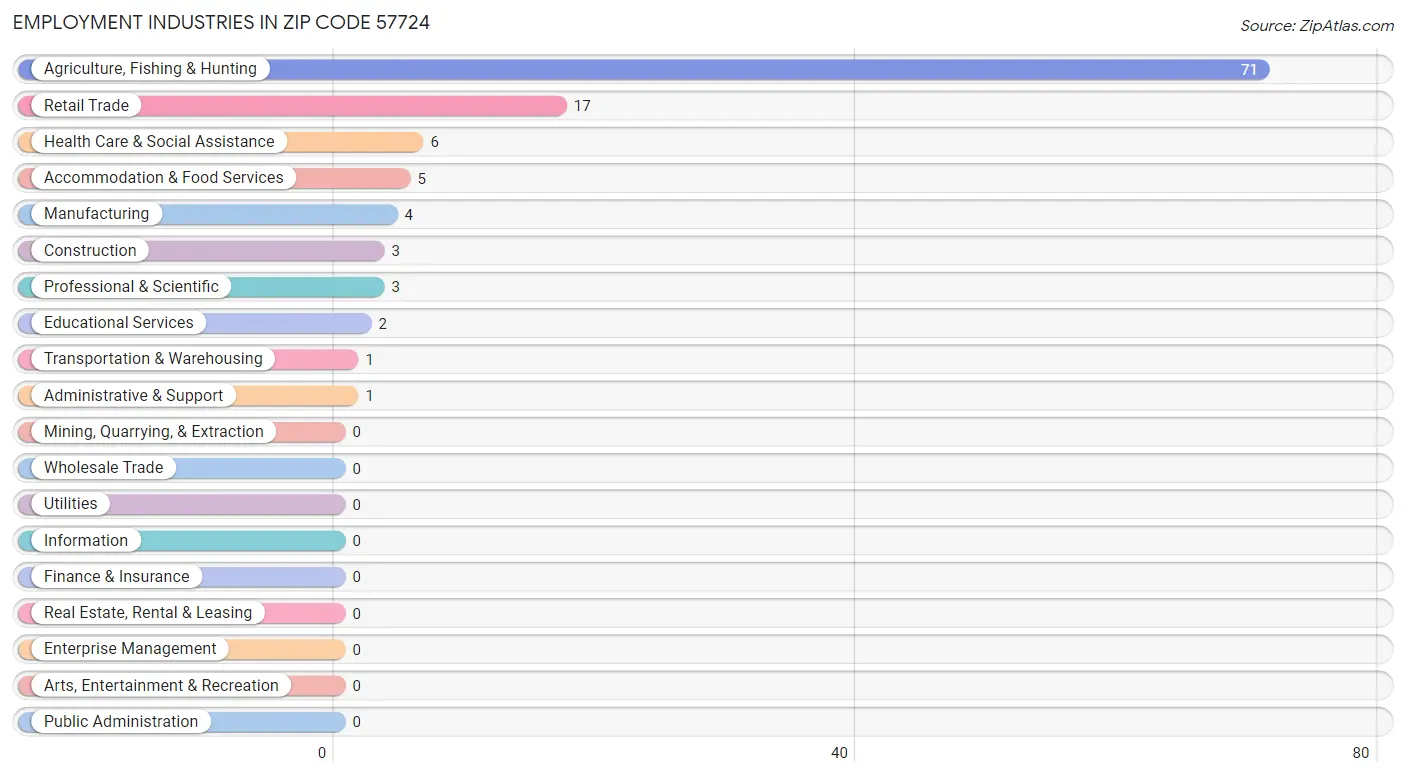Viewport: 1406px width, 777px height.
Task: Click the value 17 beside Retail Trade
Action: 582,106
